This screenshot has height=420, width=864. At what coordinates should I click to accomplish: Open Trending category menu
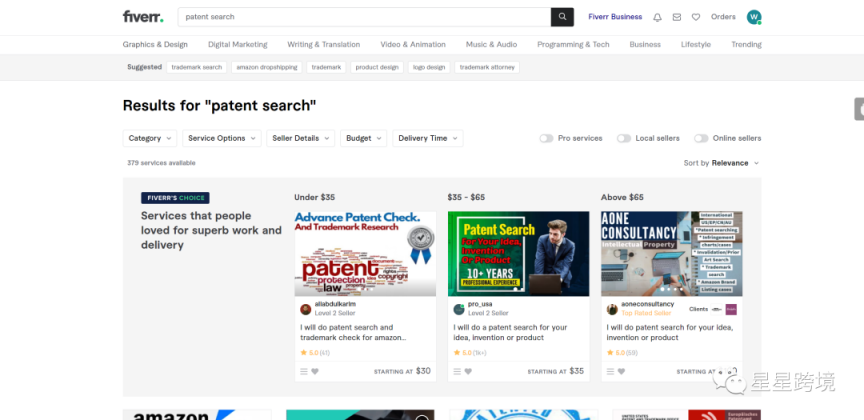click(x=746, y=45)
